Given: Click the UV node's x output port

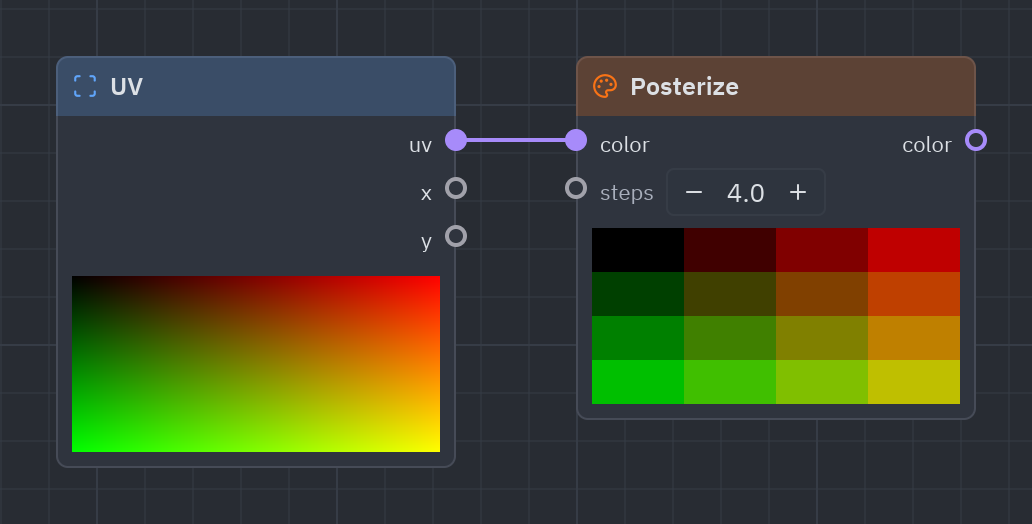Looking at the screenshot, I should 456,188.
